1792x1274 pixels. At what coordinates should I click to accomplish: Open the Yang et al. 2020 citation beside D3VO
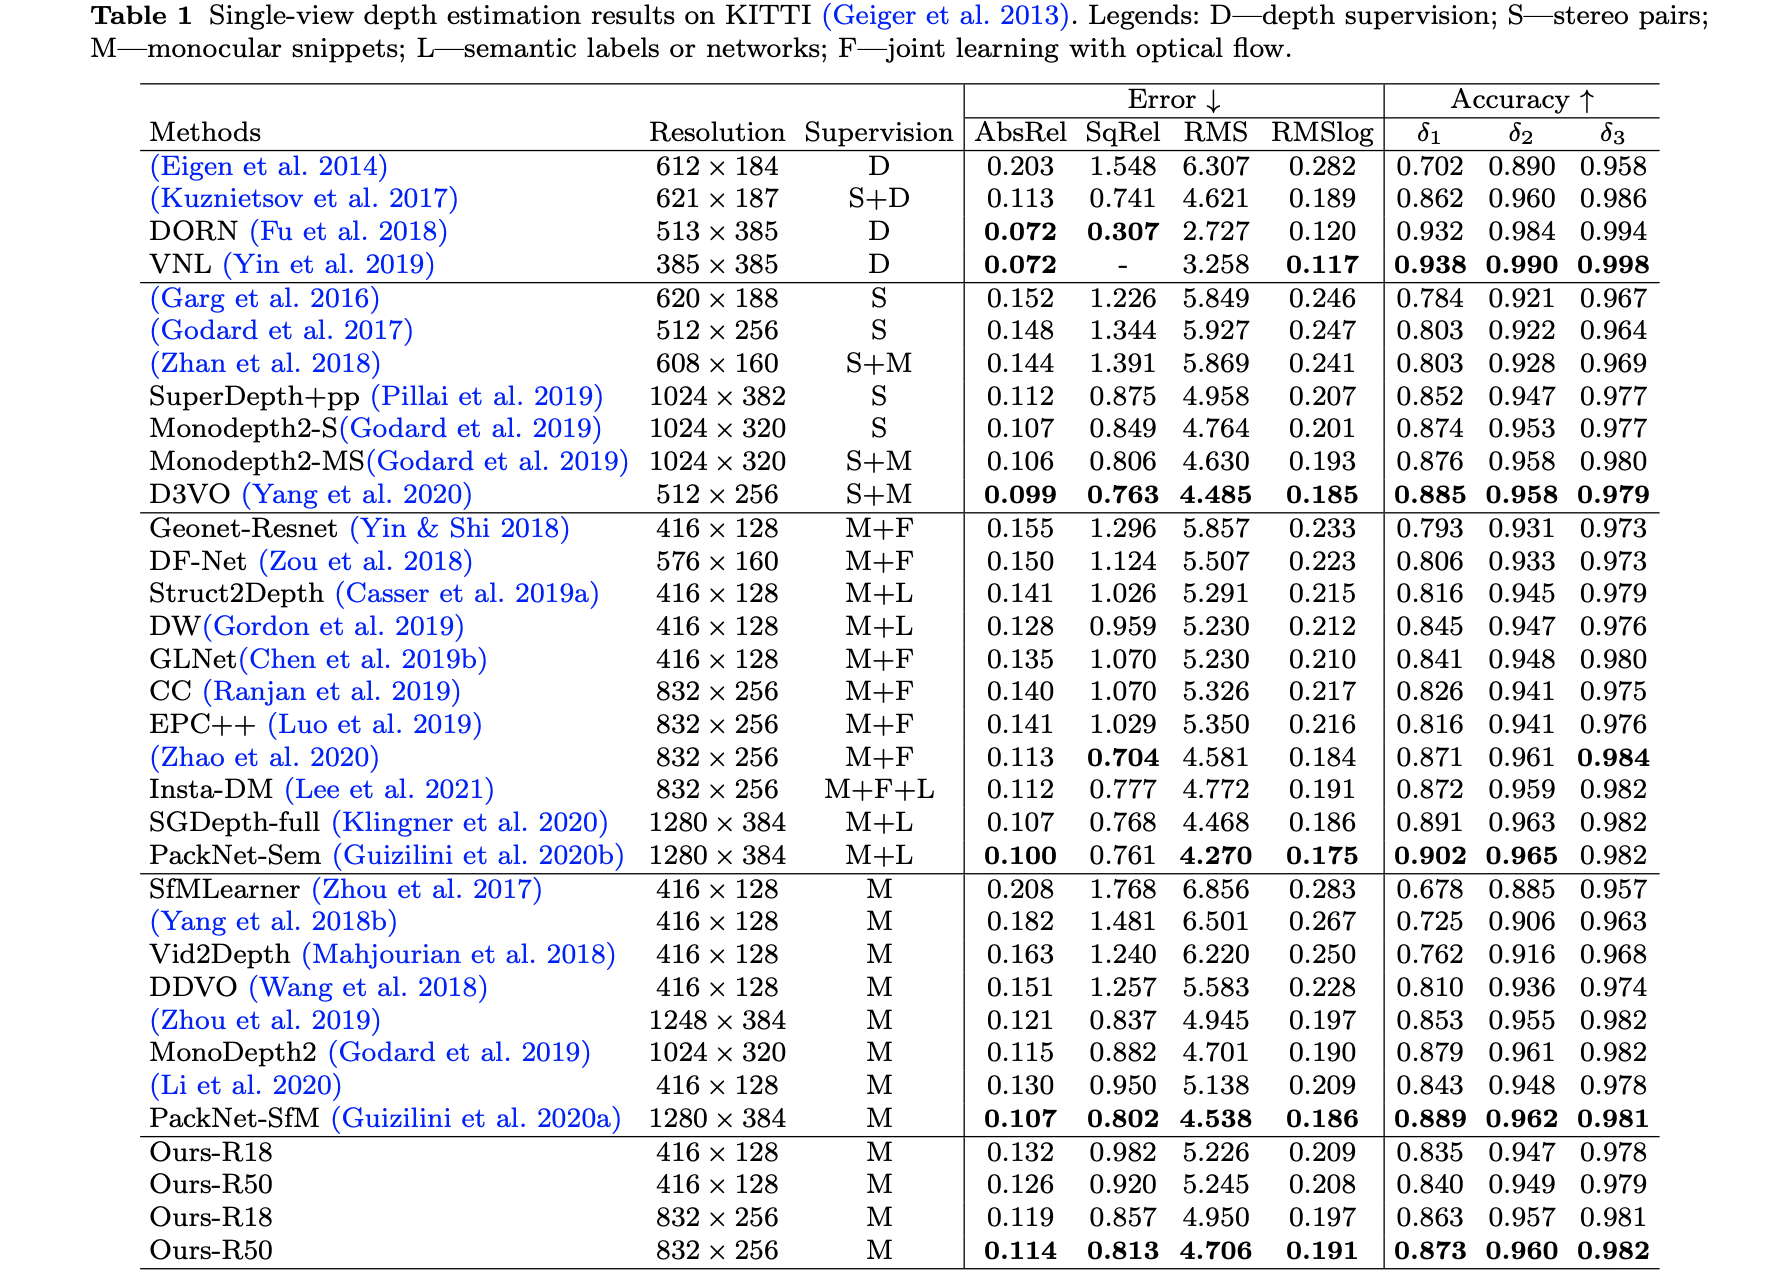click(x=357, y=495)
